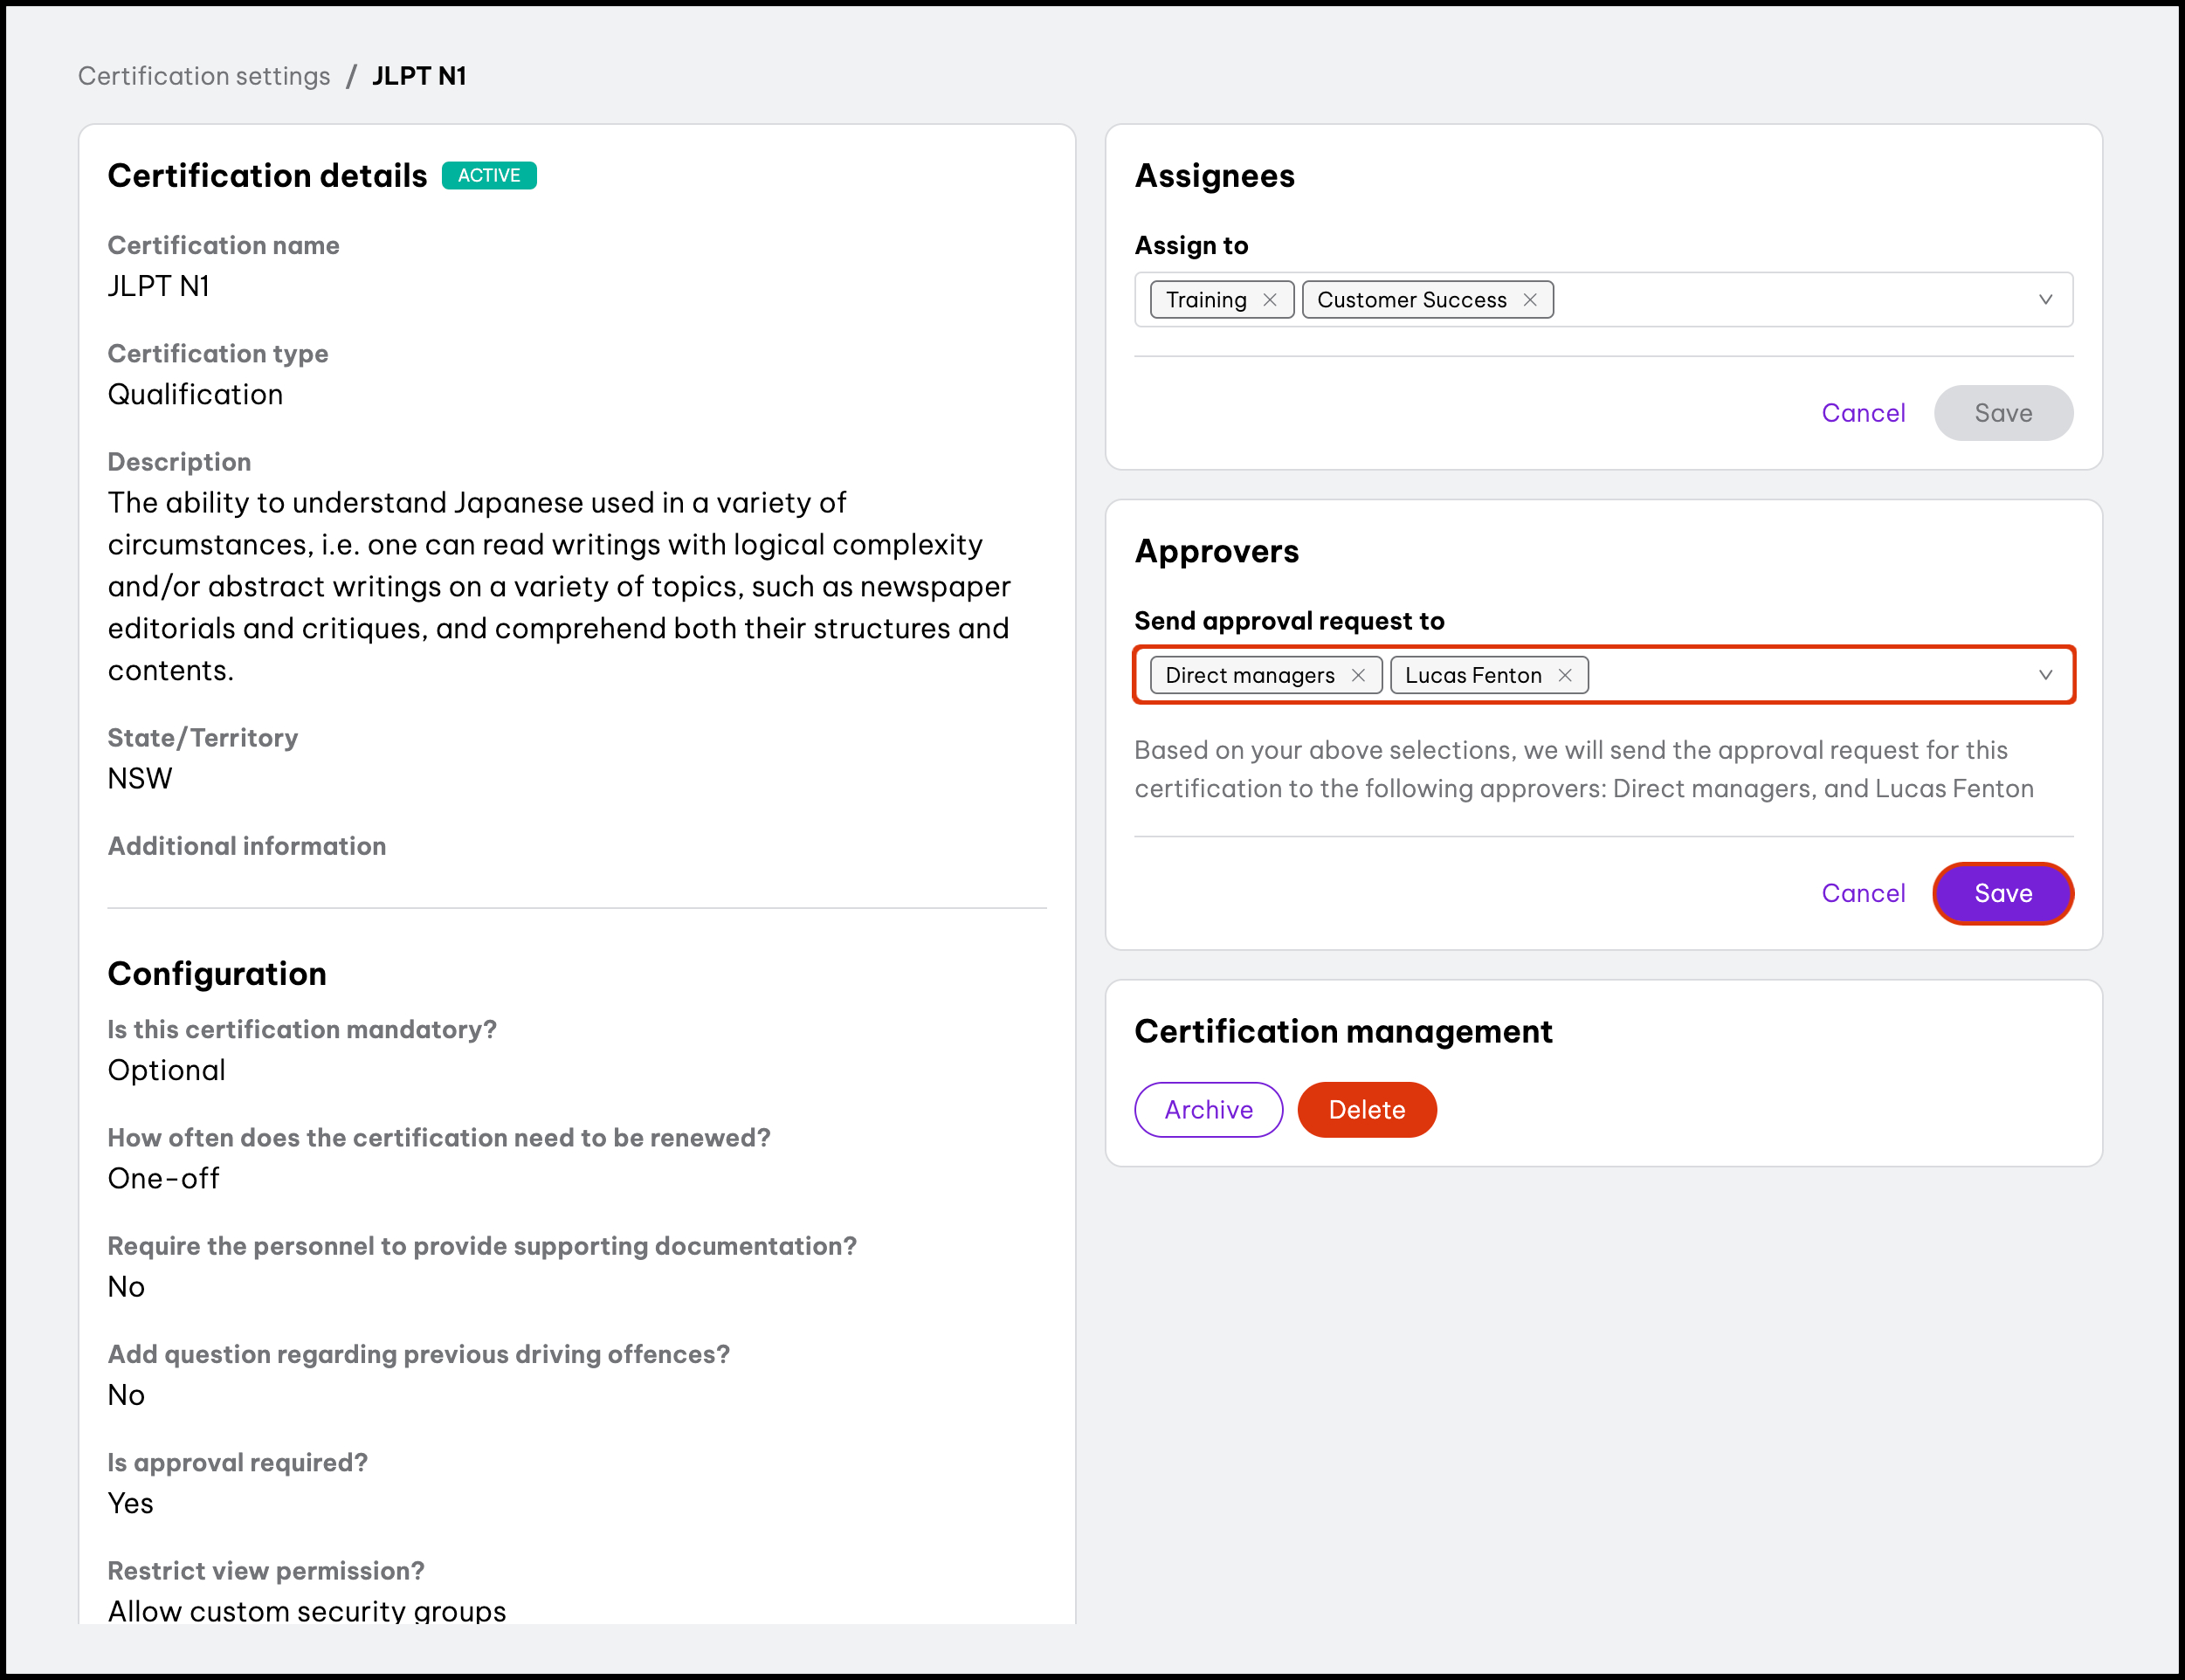Select the Lucas Fenton tag label

point(1473,675)
